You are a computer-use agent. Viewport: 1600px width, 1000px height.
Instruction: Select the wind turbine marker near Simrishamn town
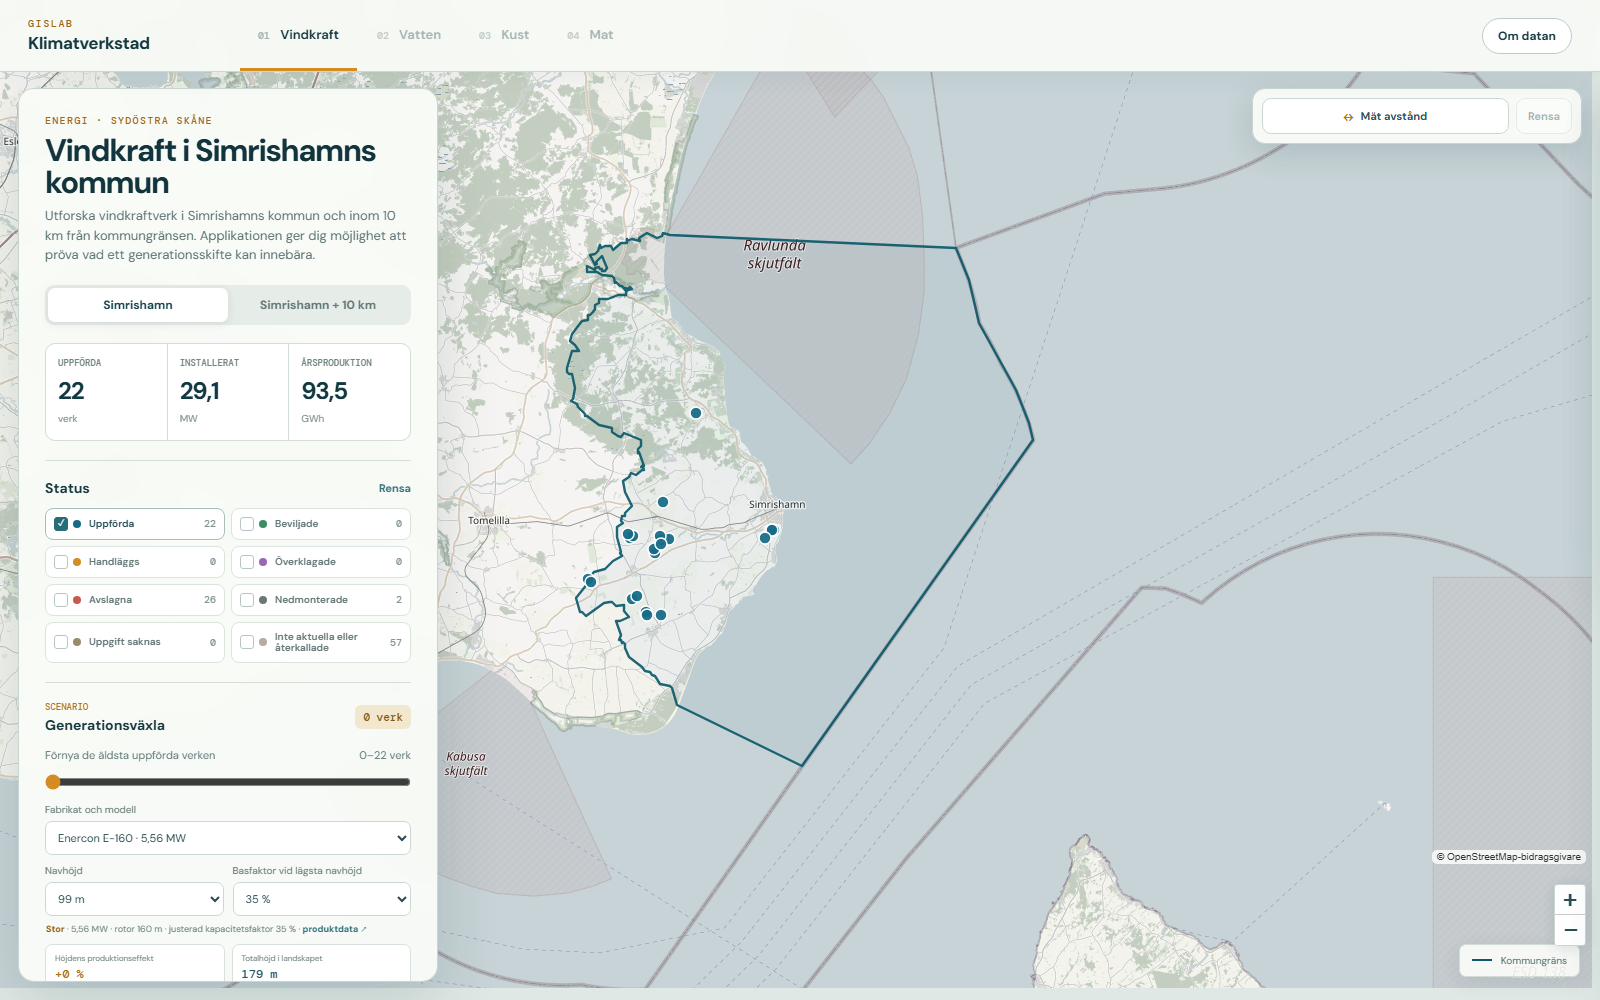(772, 530)
